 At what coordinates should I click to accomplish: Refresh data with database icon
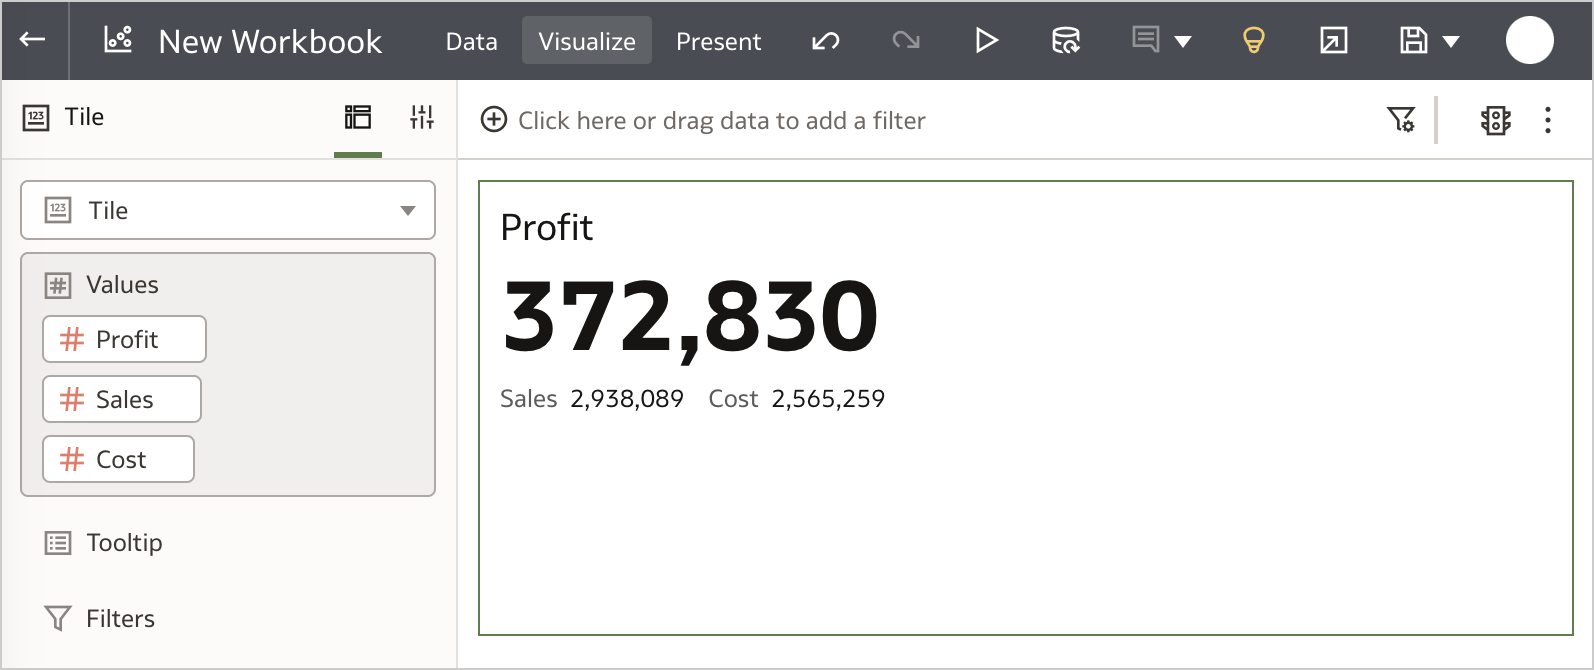tap(1066, 40)
